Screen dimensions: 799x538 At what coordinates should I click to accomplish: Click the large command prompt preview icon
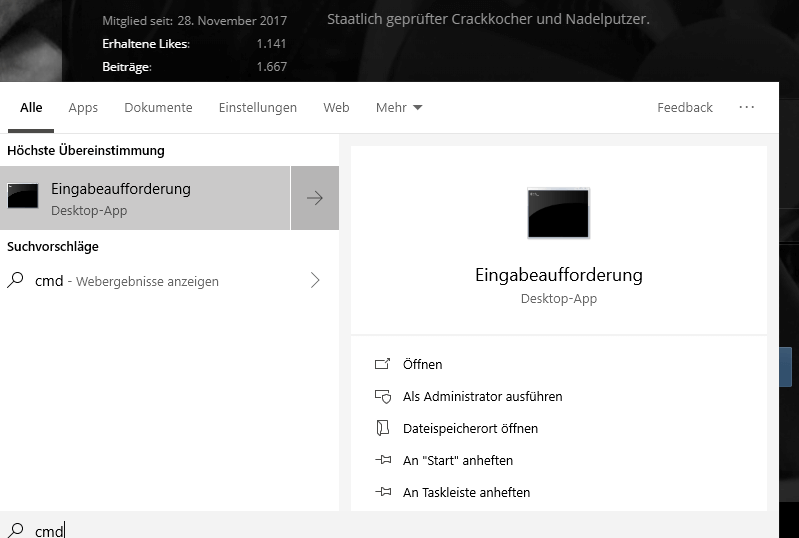tap(558, 213)
